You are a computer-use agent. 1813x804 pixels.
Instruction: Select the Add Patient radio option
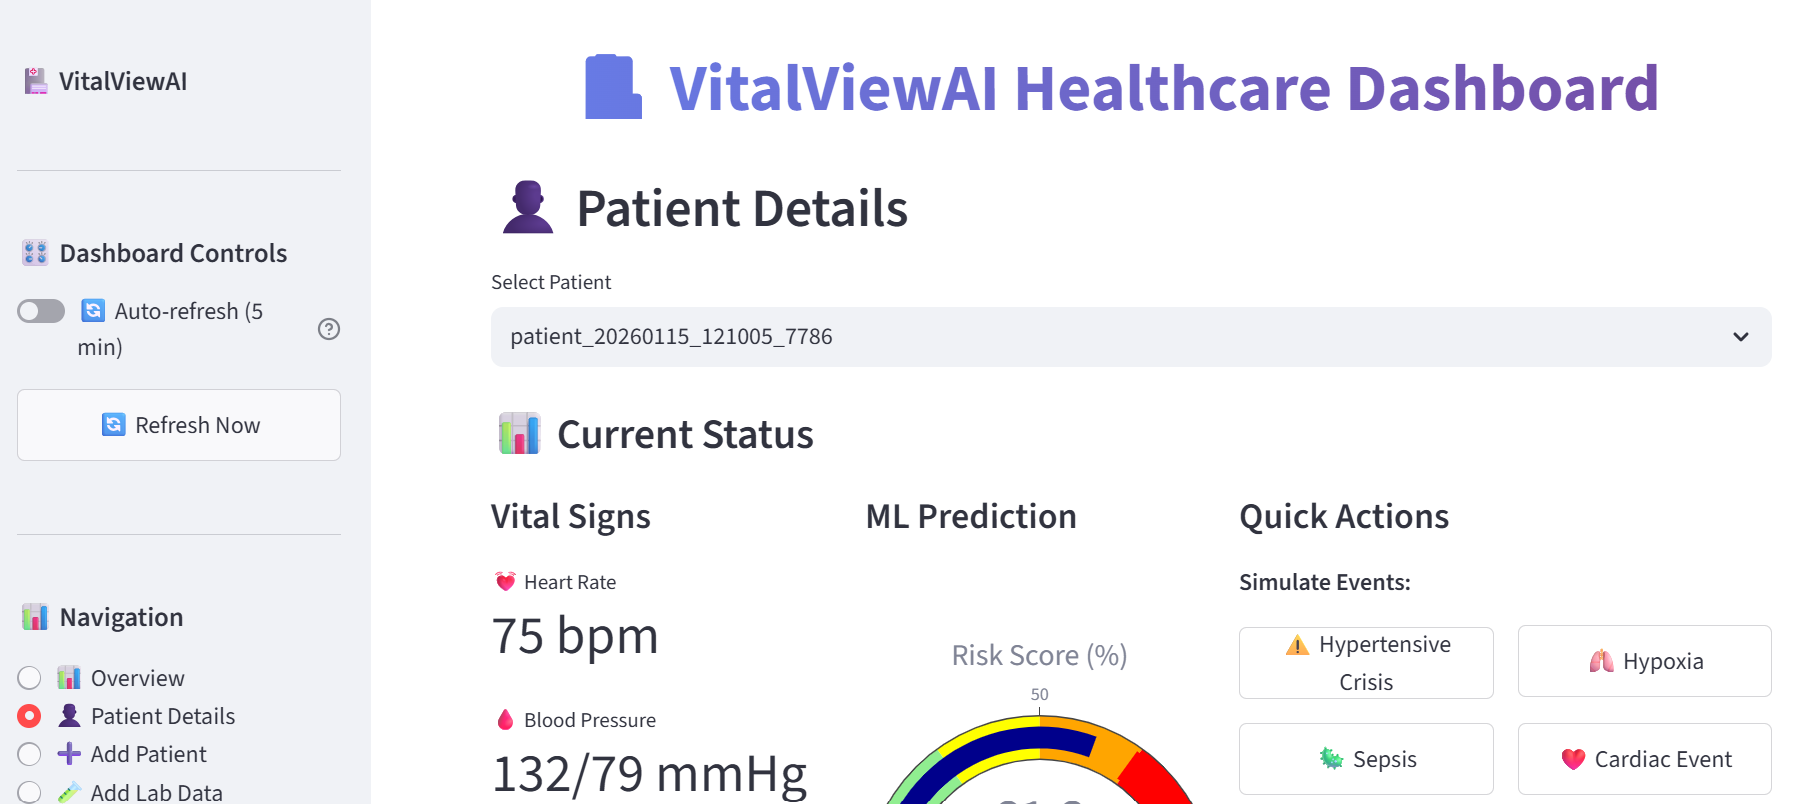[30, 754]
